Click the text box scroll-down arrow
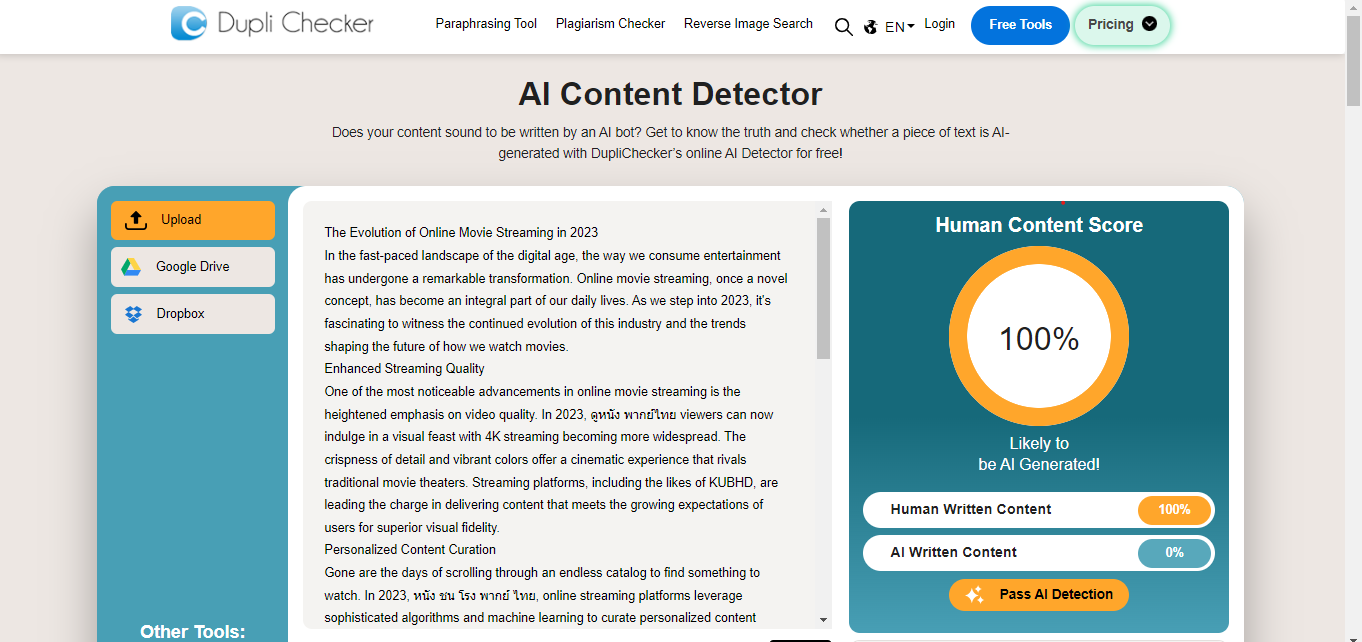 [x=824, y=621]
